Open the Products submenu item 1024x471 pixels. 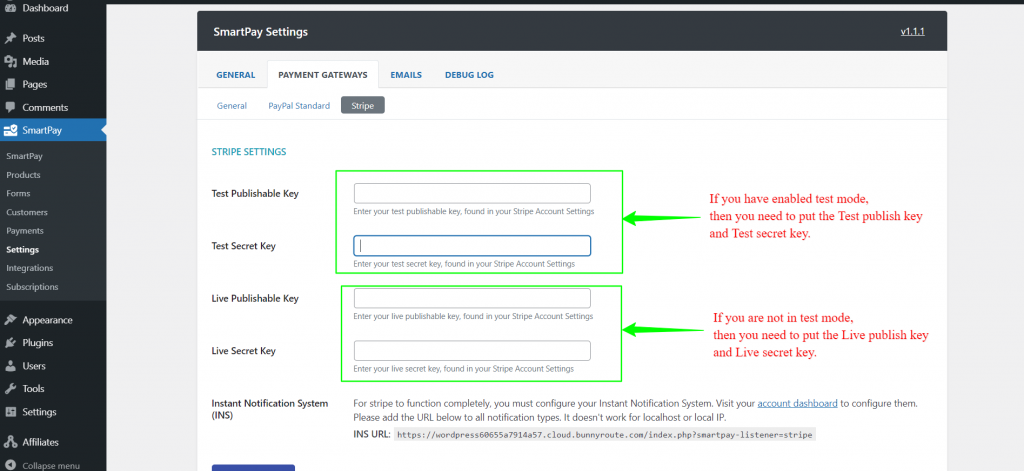point(24,175)
